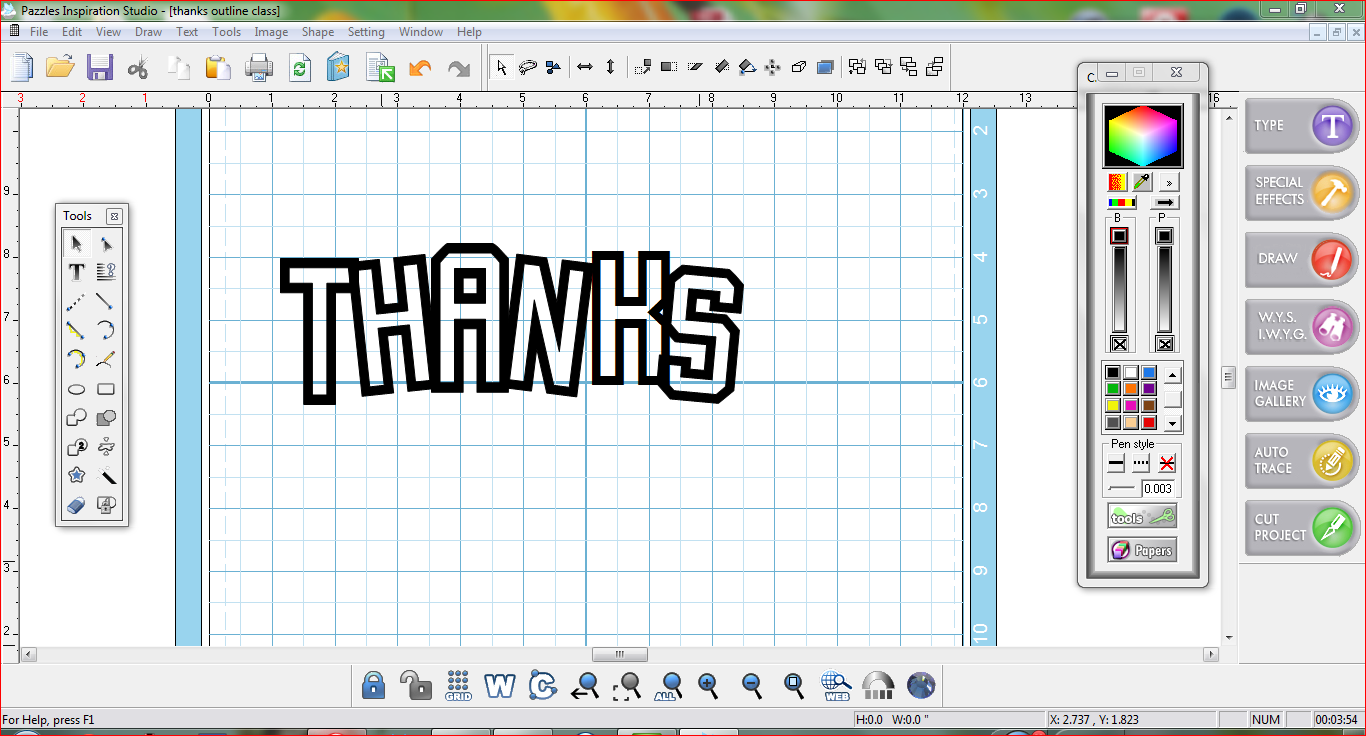Viewport: 1366px width, 736px height.
Task: Click the flip horizontal arrows icon
Action: (x=585, y=67)
